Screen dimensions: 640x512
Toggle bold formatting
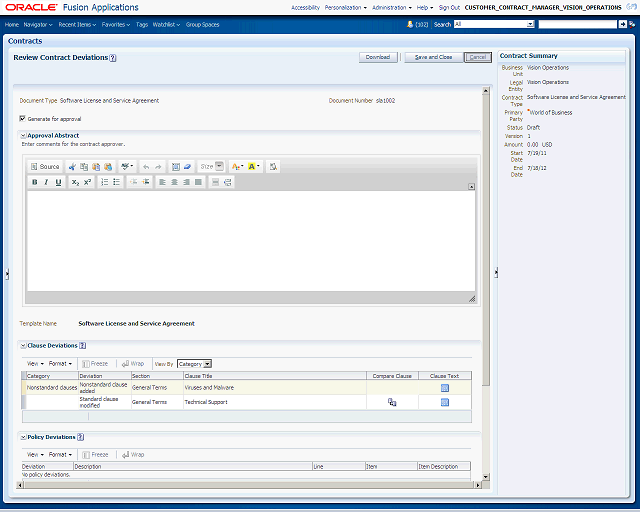[x=35, y=182]
